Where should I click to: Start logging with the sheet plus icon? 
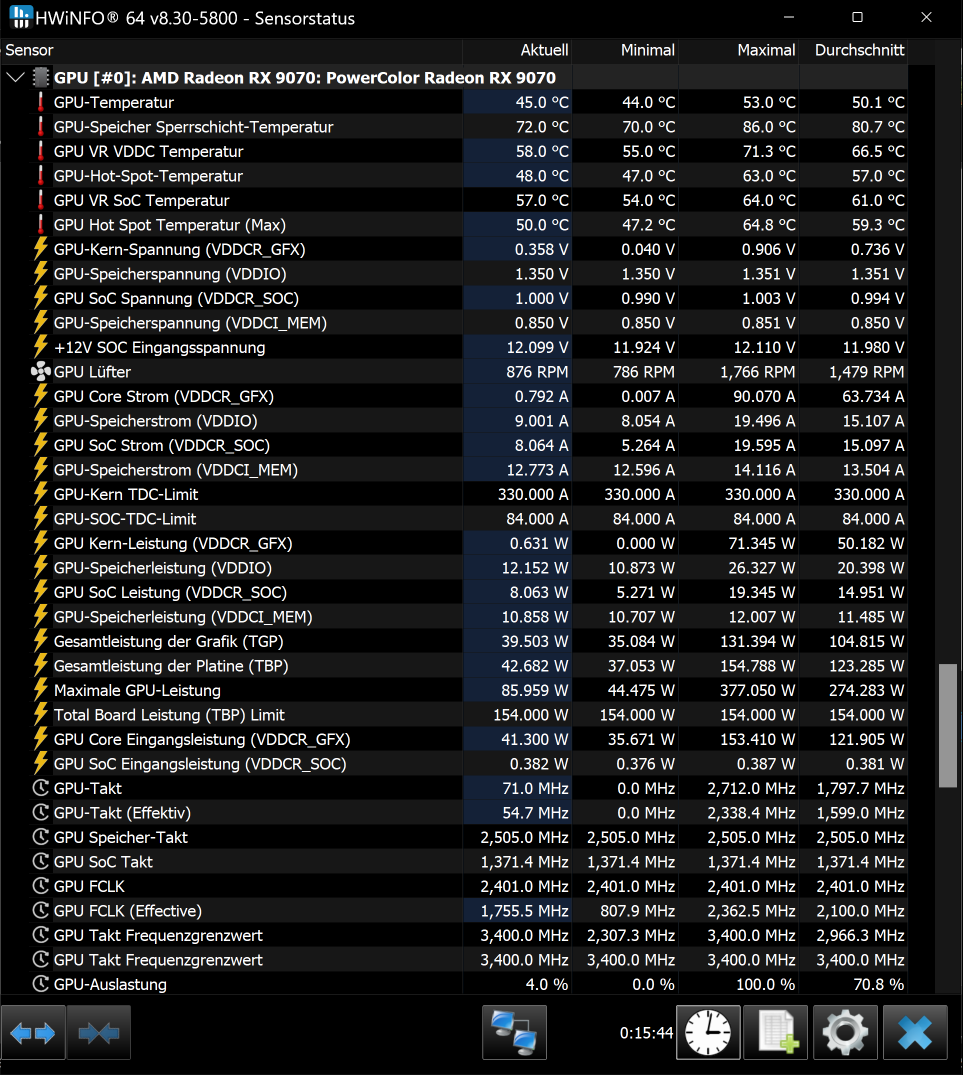[x=776, y=1032]
